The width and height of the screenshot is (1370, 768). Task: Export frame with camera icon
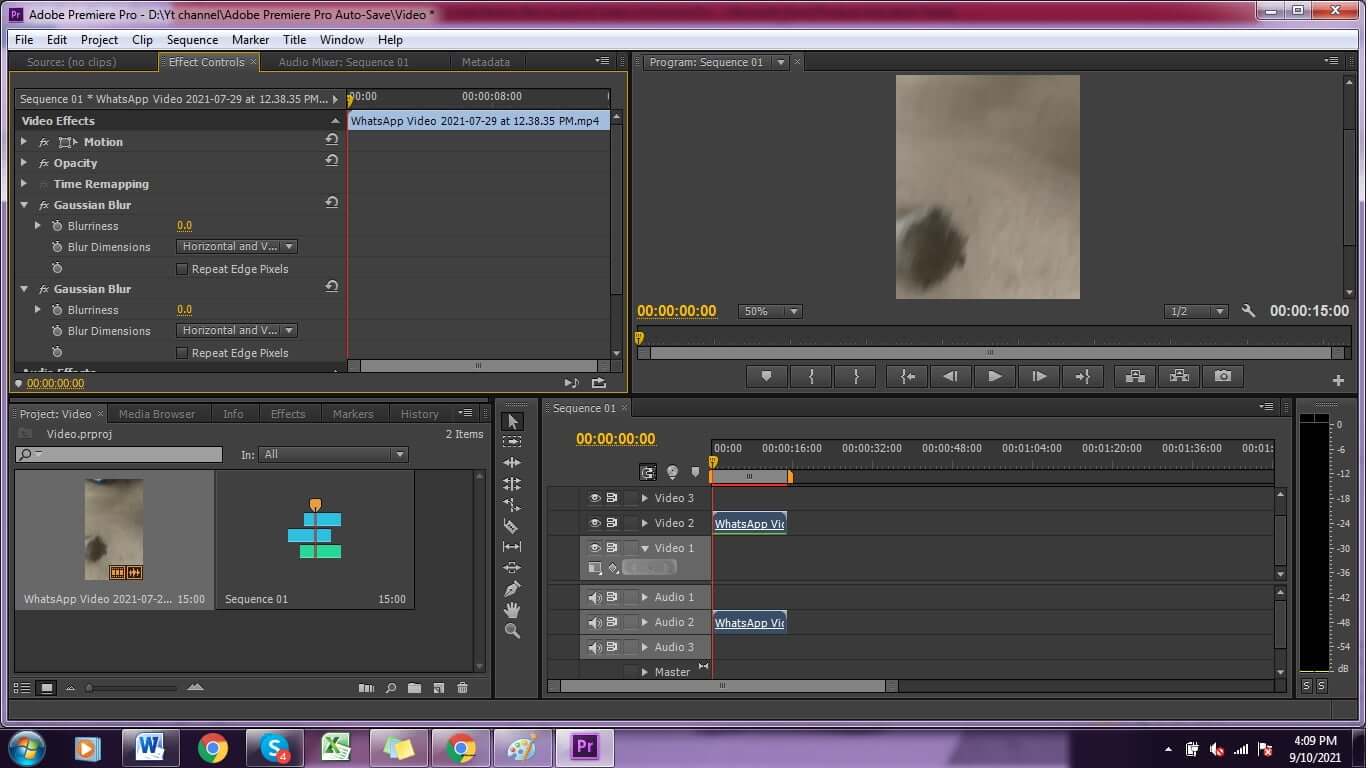coord(1223,376)
